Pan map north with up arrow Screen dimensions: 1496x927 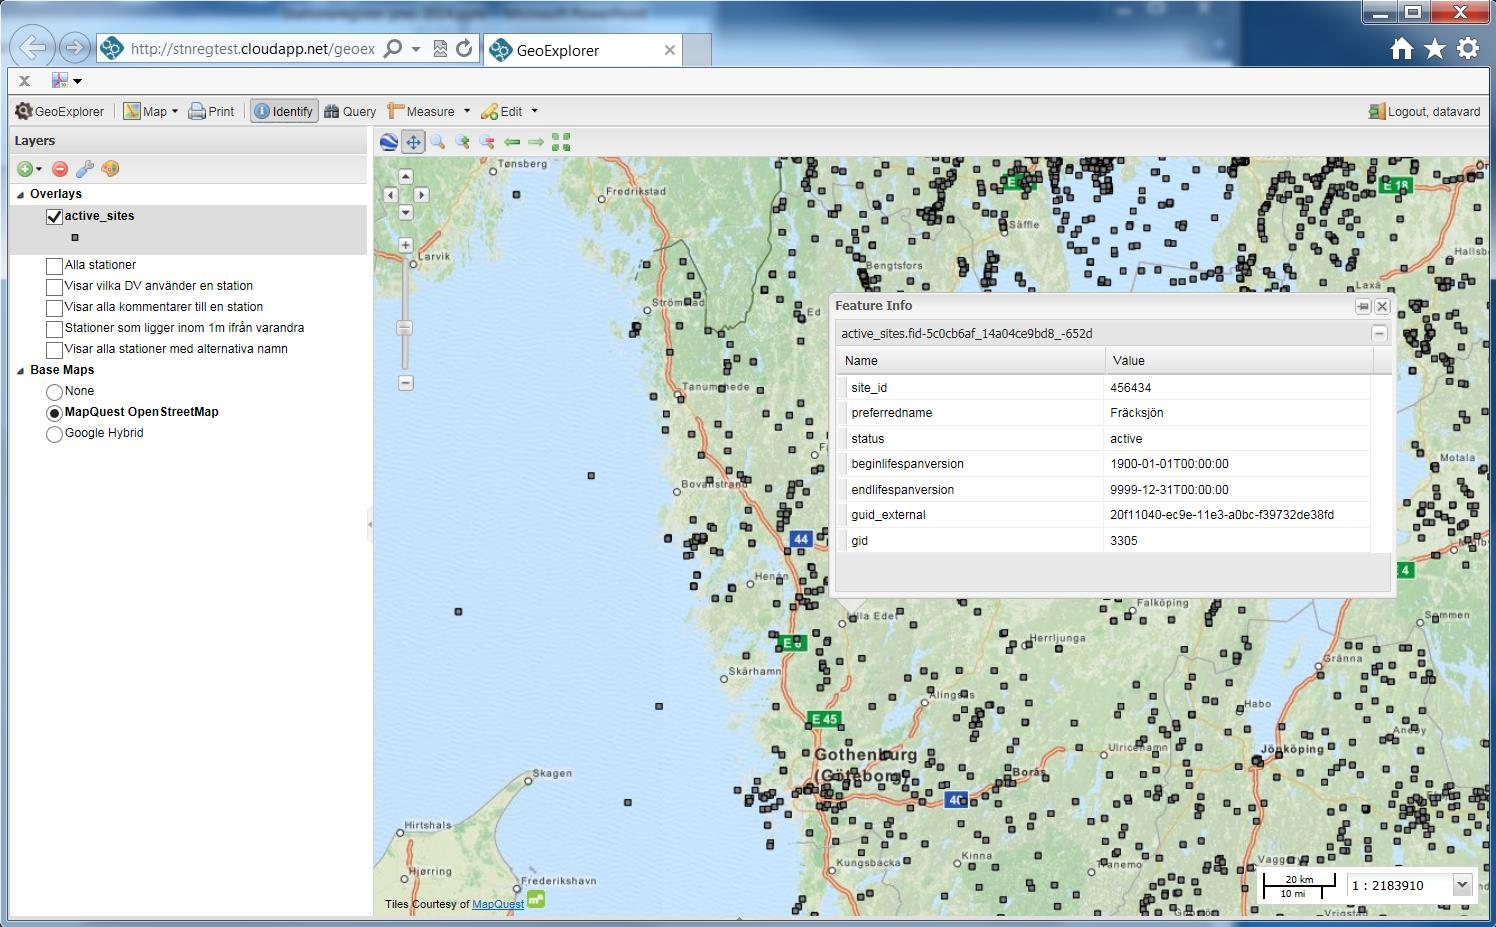click(406, 177)
